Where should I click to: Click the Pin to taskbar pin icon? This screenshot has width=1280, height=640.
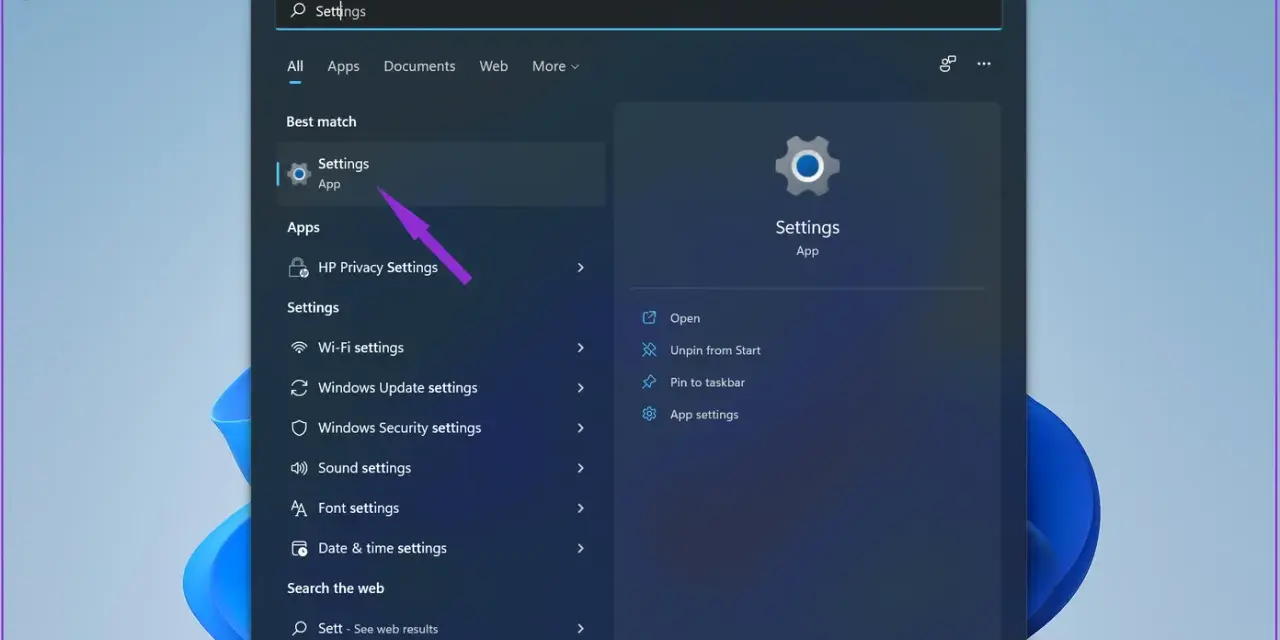649,382
